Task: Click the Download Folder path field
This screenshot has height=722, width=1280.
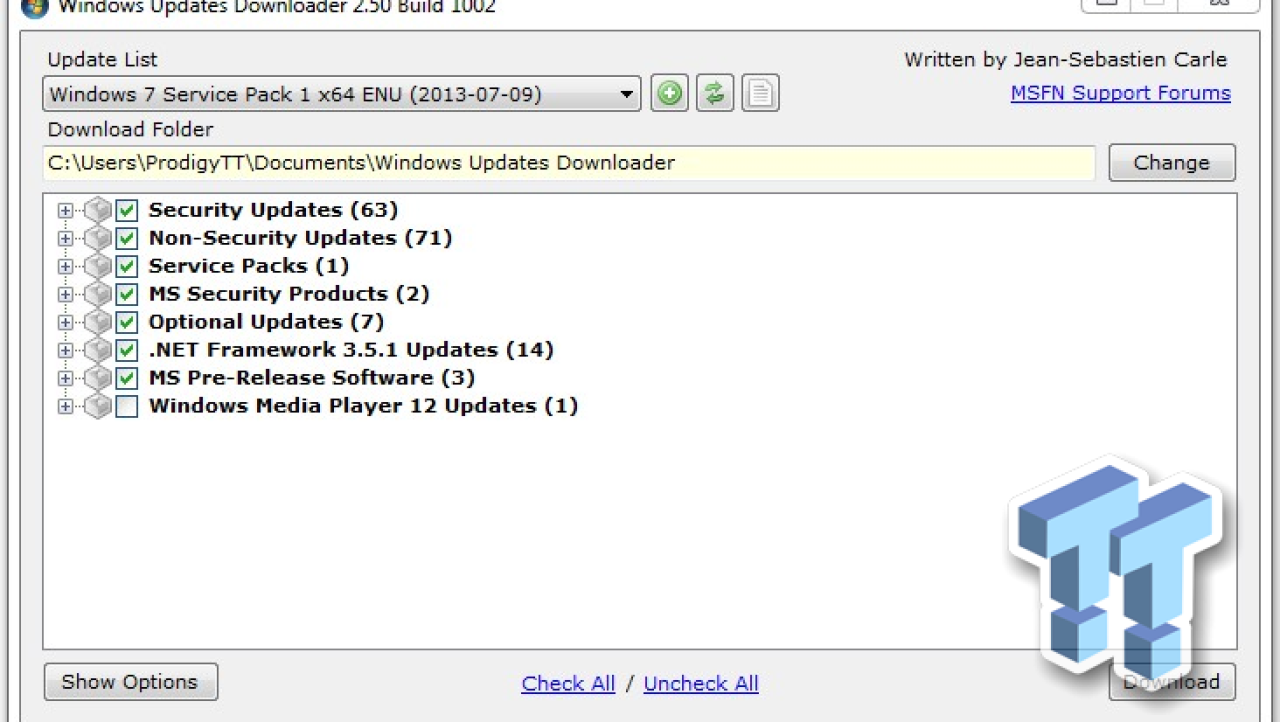Action: click(x=569, y=163)
